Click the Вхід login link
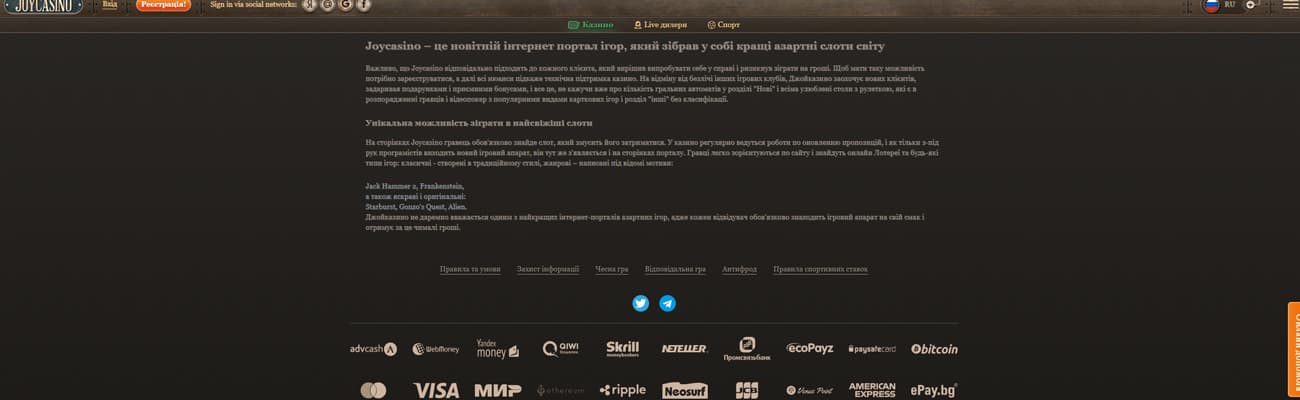The width and height of the screenshot is (1300, 400). point(110,5)
